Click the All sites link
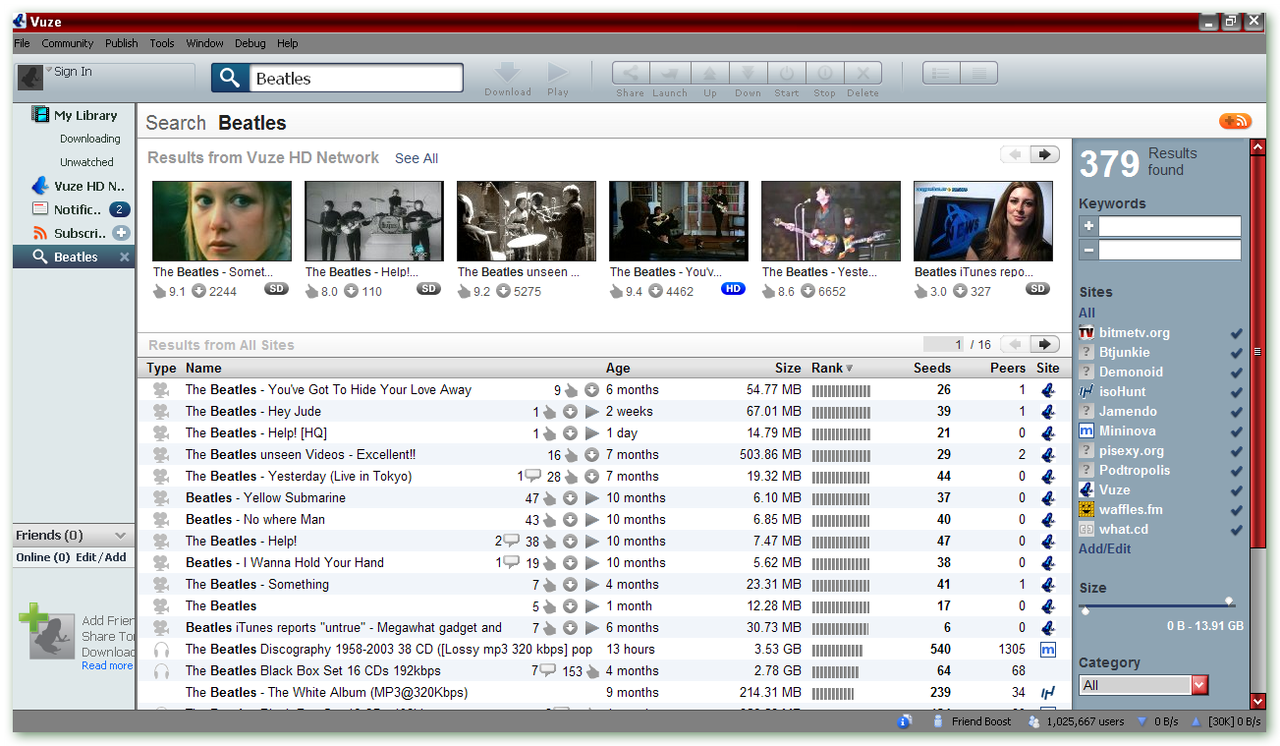The width and height of the screenshot is (1280, 746). point(1087,313)
